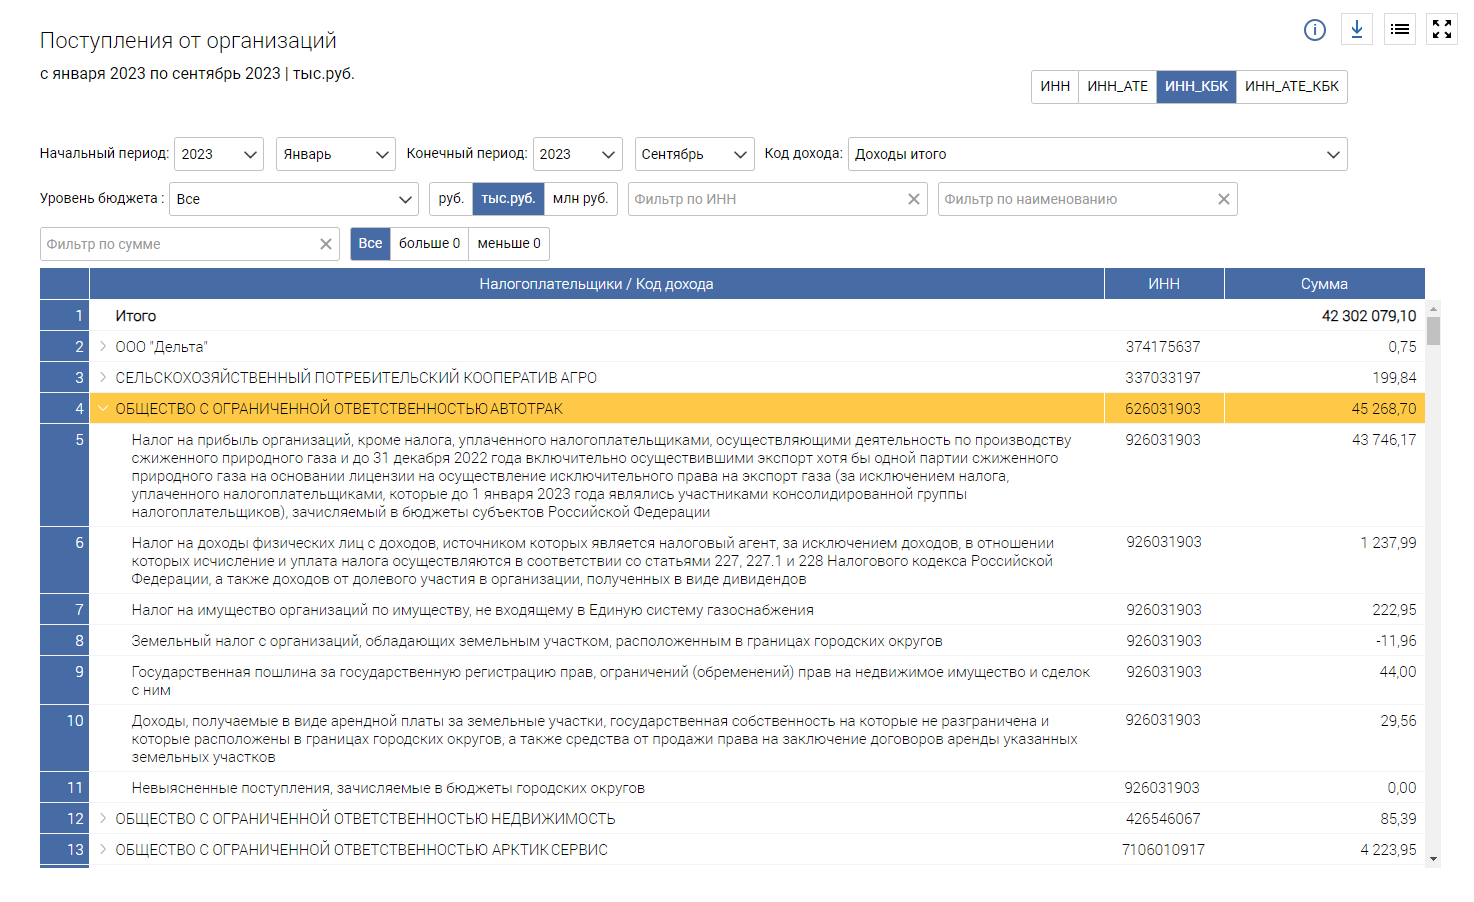Image resolution: width=1474 pixels, height=902 pixels.
Task: Clear the sum filter with X
Action: click(325, 244)
